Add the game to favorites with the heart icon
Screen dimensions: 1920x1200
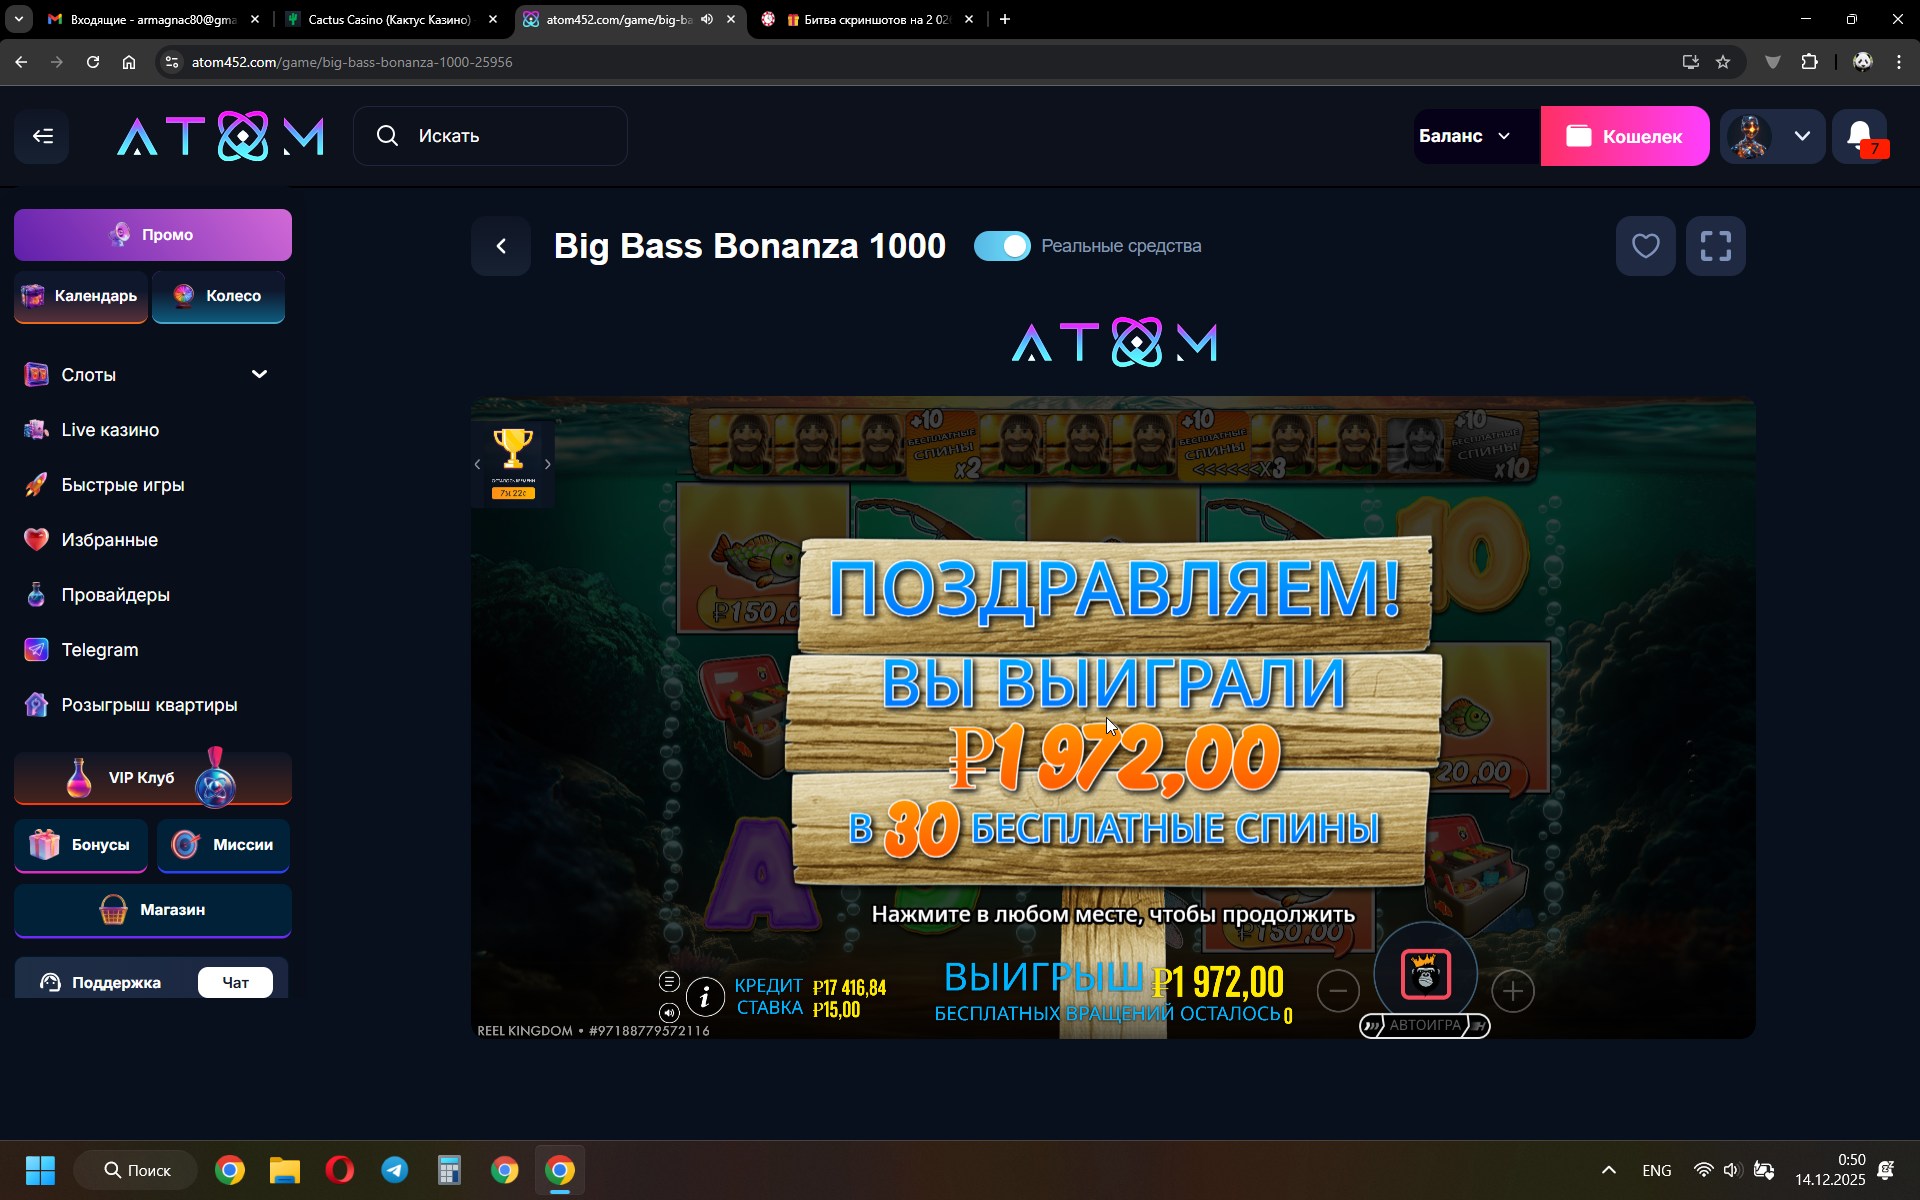1645,246
